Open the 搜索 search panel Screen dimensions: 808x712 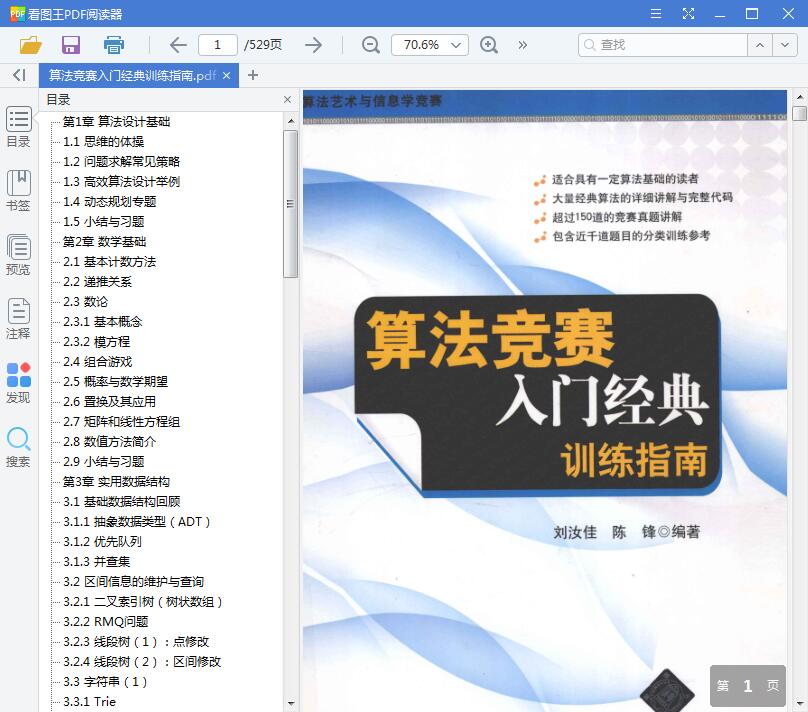(19, 447)
